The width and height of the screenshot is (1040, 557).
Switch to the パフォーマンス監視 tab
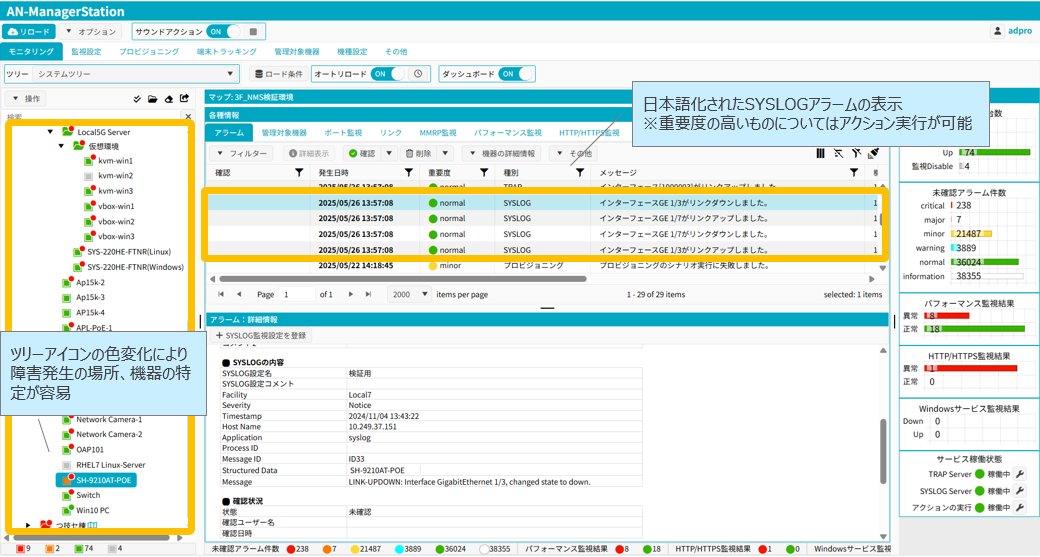point(507,132)
